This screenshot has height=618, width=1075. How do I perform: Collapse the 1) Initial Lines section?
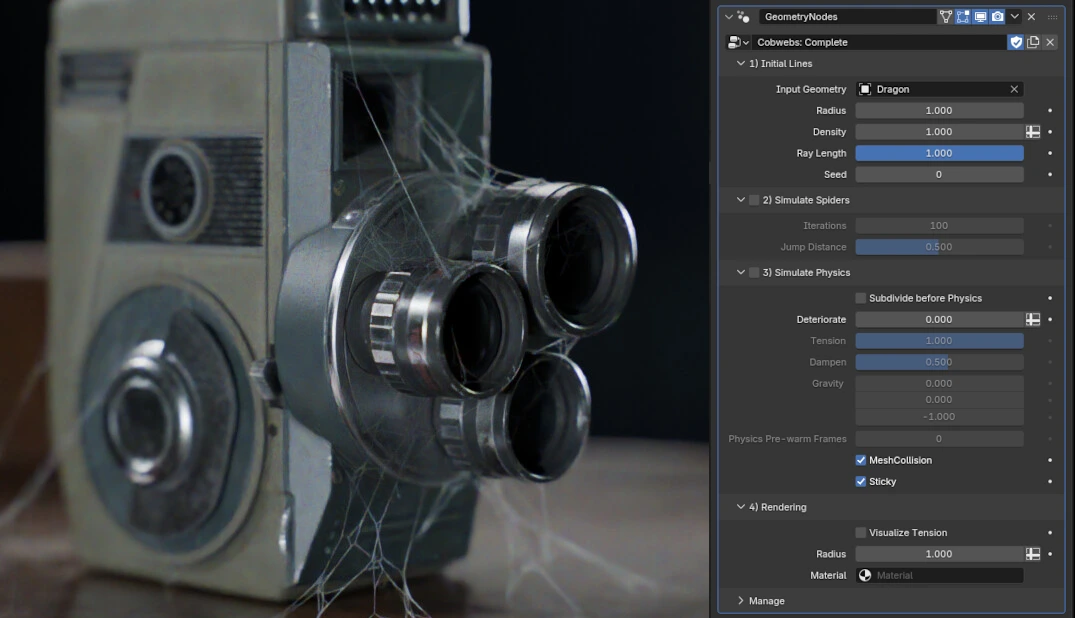(740, 63)
